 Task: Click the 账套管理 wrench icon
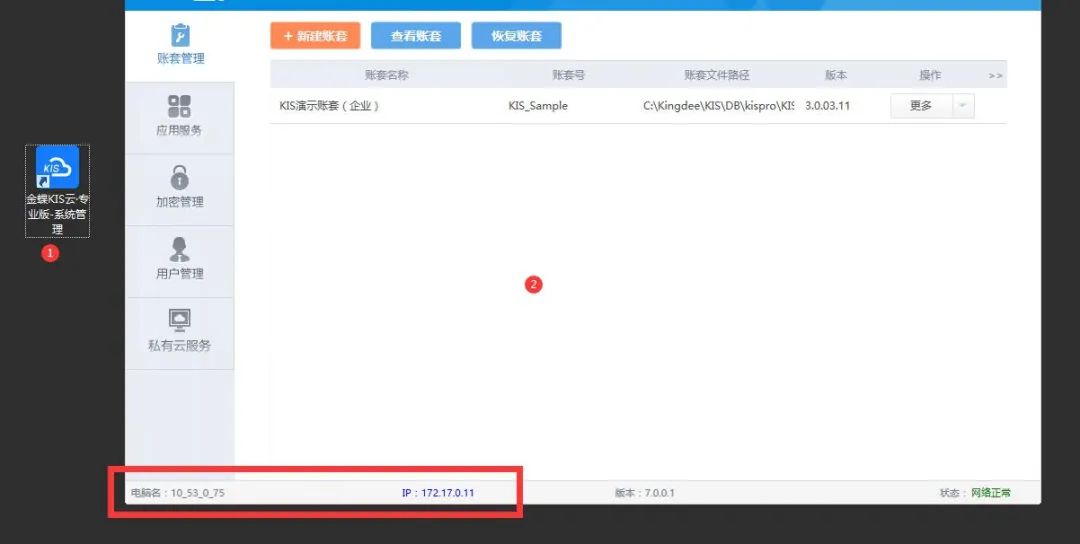pyautogui.click(x=180, y=35)
